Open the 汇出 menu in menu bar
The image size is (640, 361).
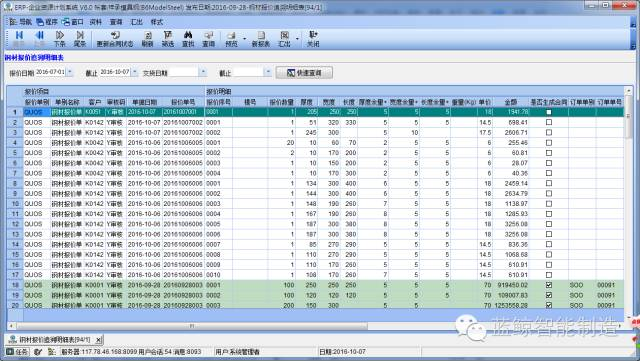tap(136, 22)
